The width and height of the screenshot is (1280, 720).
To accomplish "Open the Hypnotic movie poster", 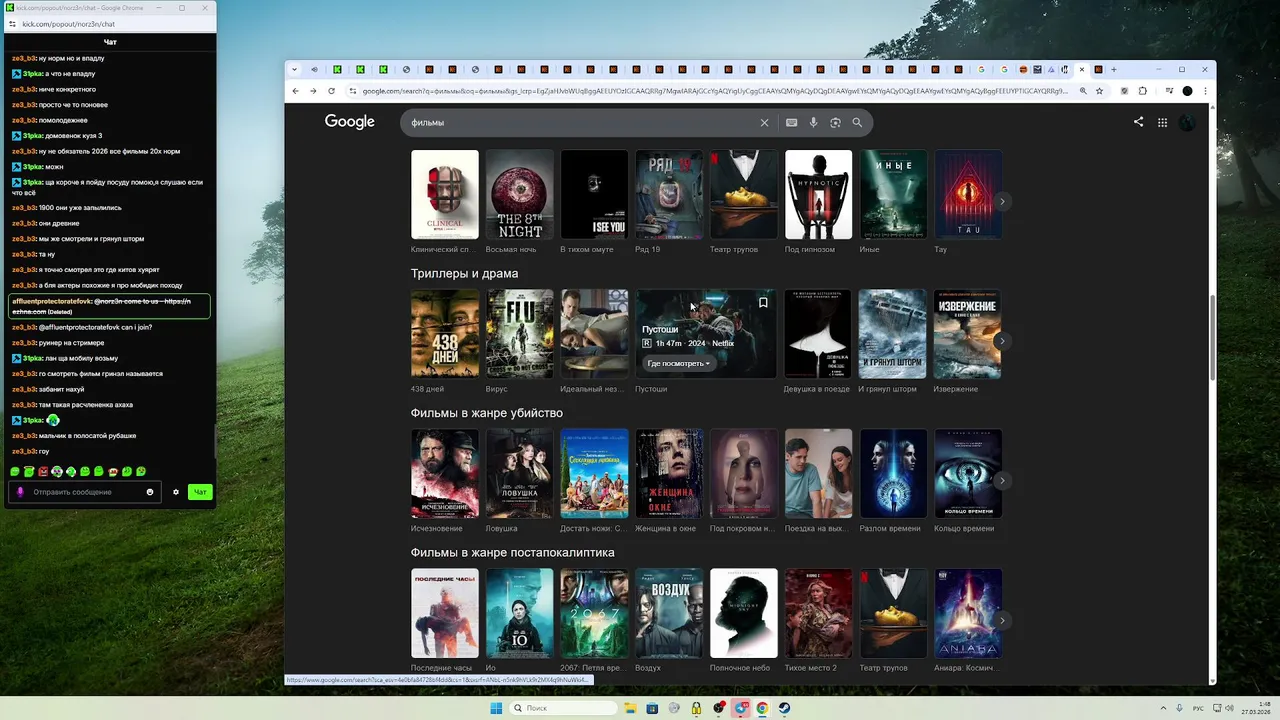I will 818,195.
